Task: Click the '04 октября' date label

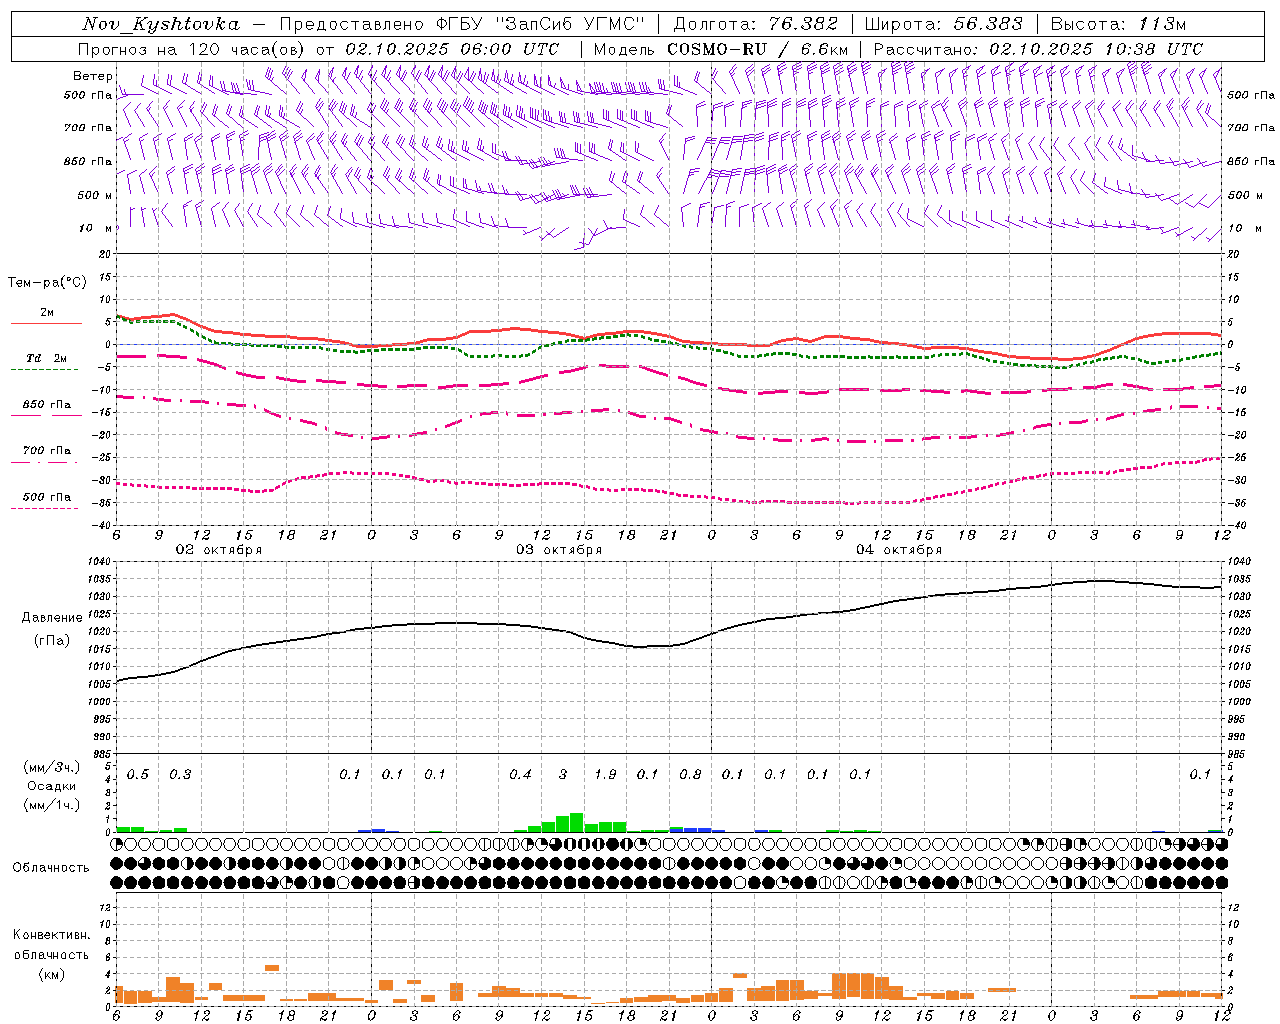Action: (899, 550)
